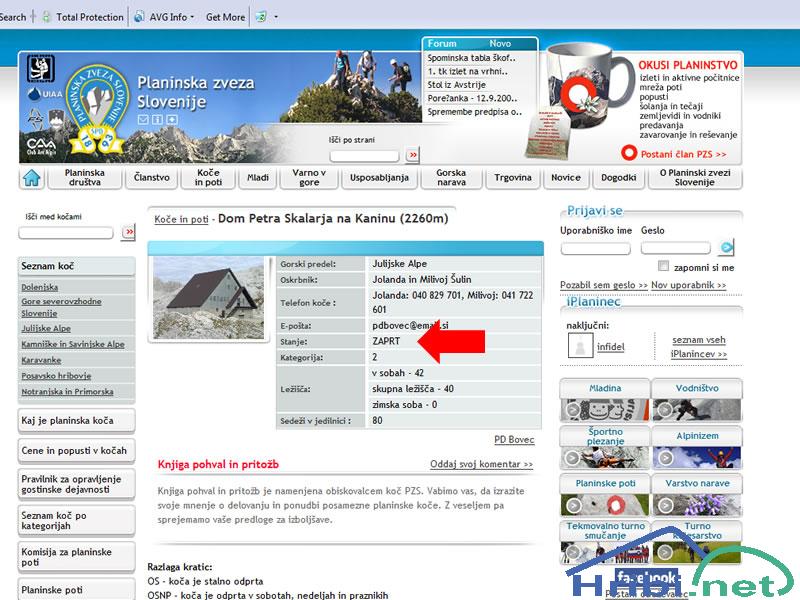The height and width of the screenshot is (600, 800).
Task: Click the Total Protection shield icon
Action: coord(46,17)
